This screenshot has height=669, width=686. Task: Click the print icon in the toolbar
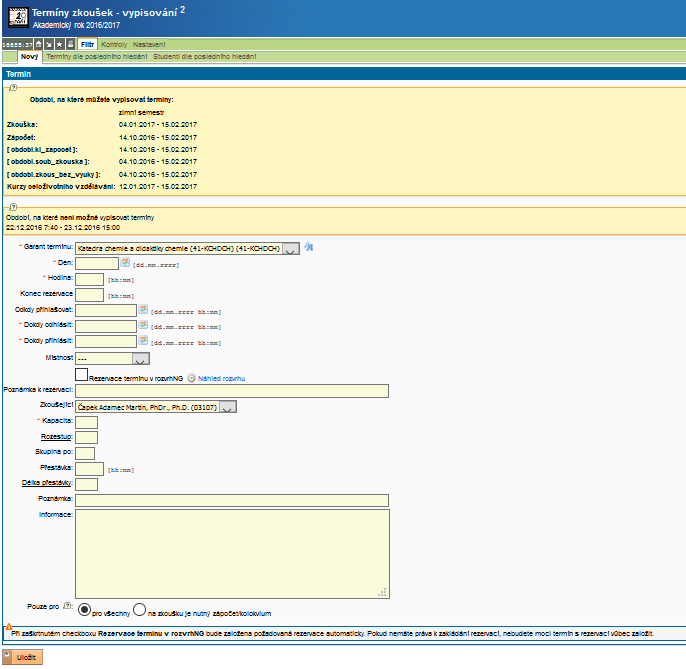[70, 45]
